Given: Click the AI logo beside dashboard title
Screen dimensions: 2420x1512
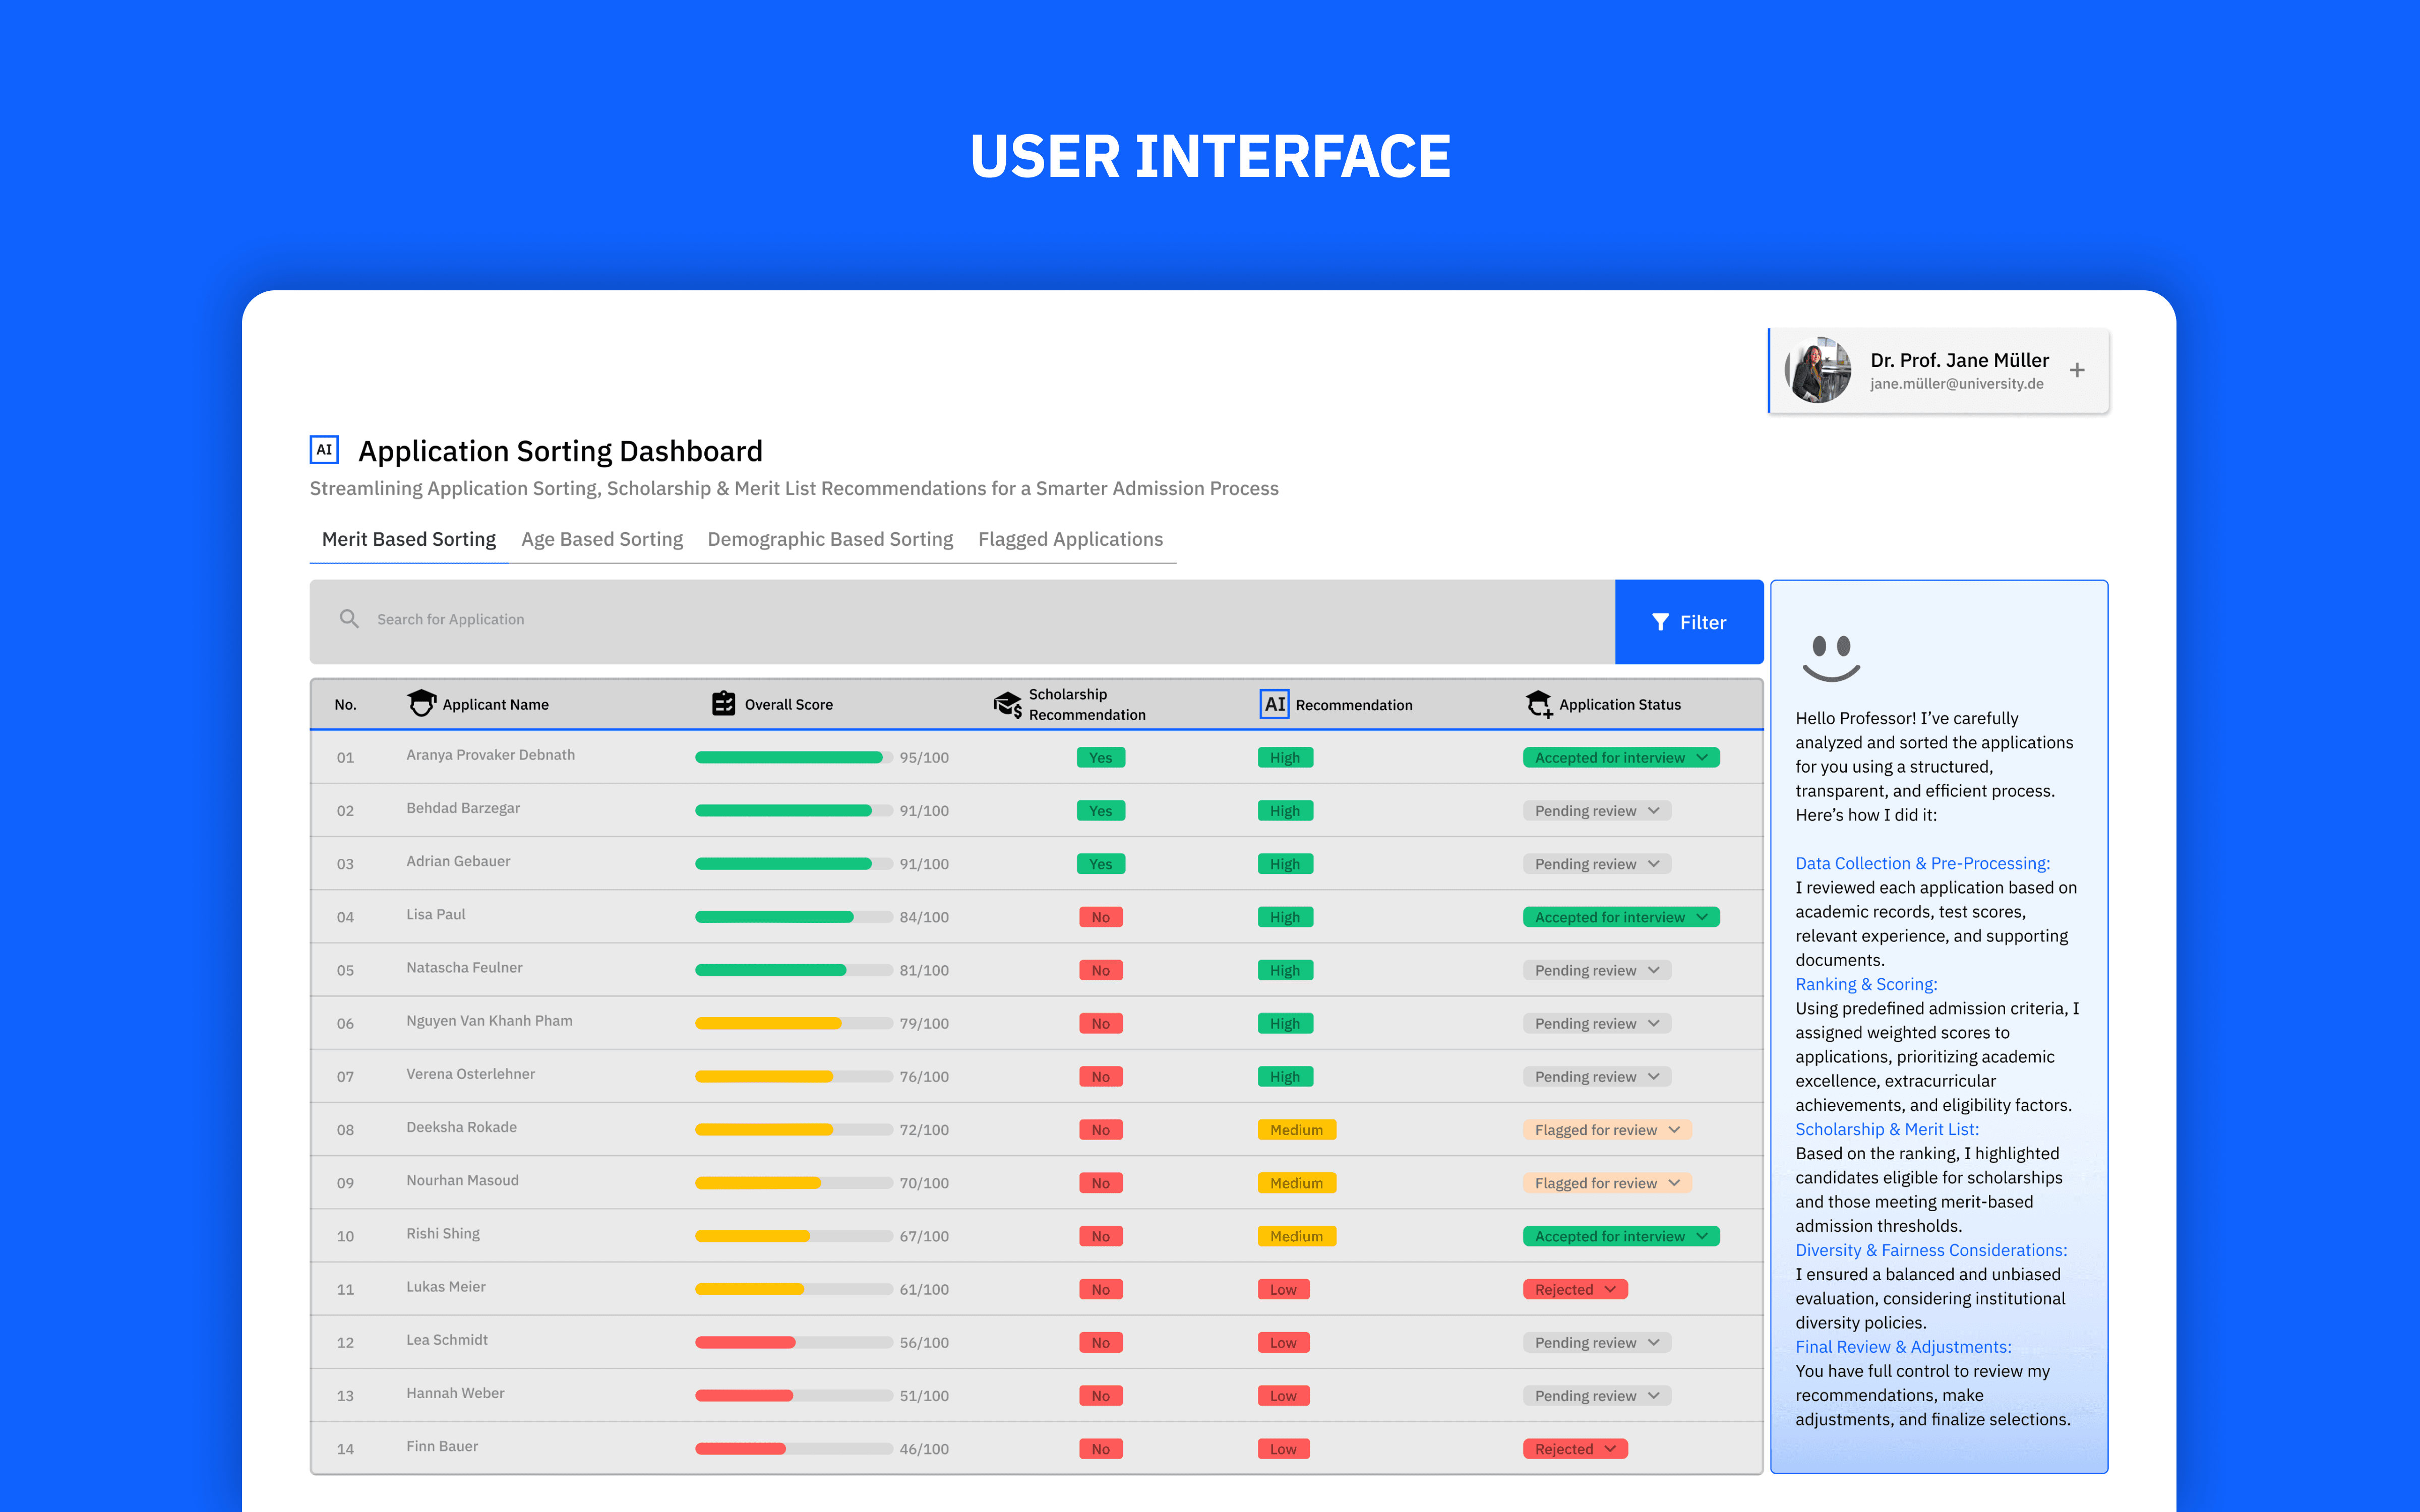Looking at the screenshot, I should coord(324,450).
